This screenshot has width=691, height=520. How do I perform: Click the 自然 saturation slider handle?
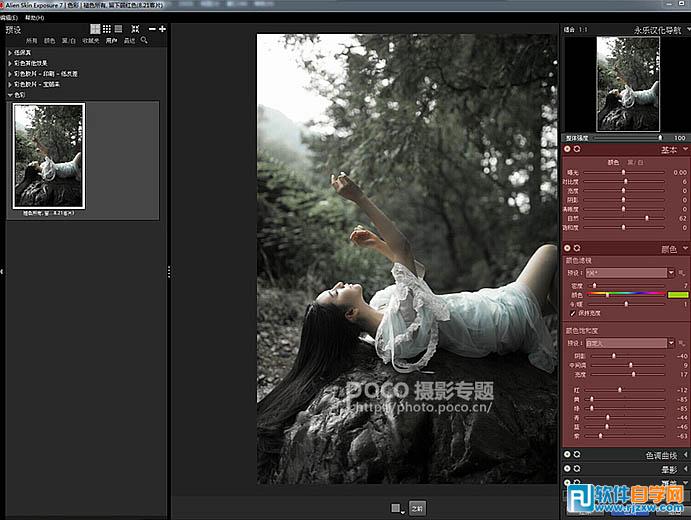coord(647,218)
